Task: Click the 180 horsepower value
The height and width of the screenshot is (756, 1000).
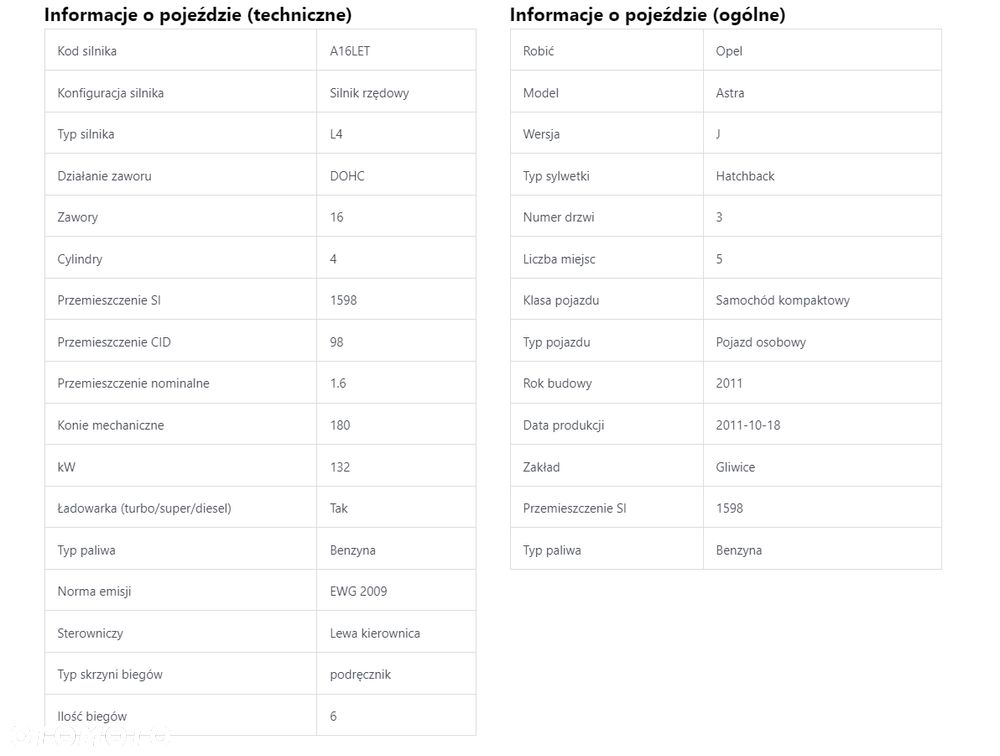Action: pyautogui.click(x=340, y=425)
